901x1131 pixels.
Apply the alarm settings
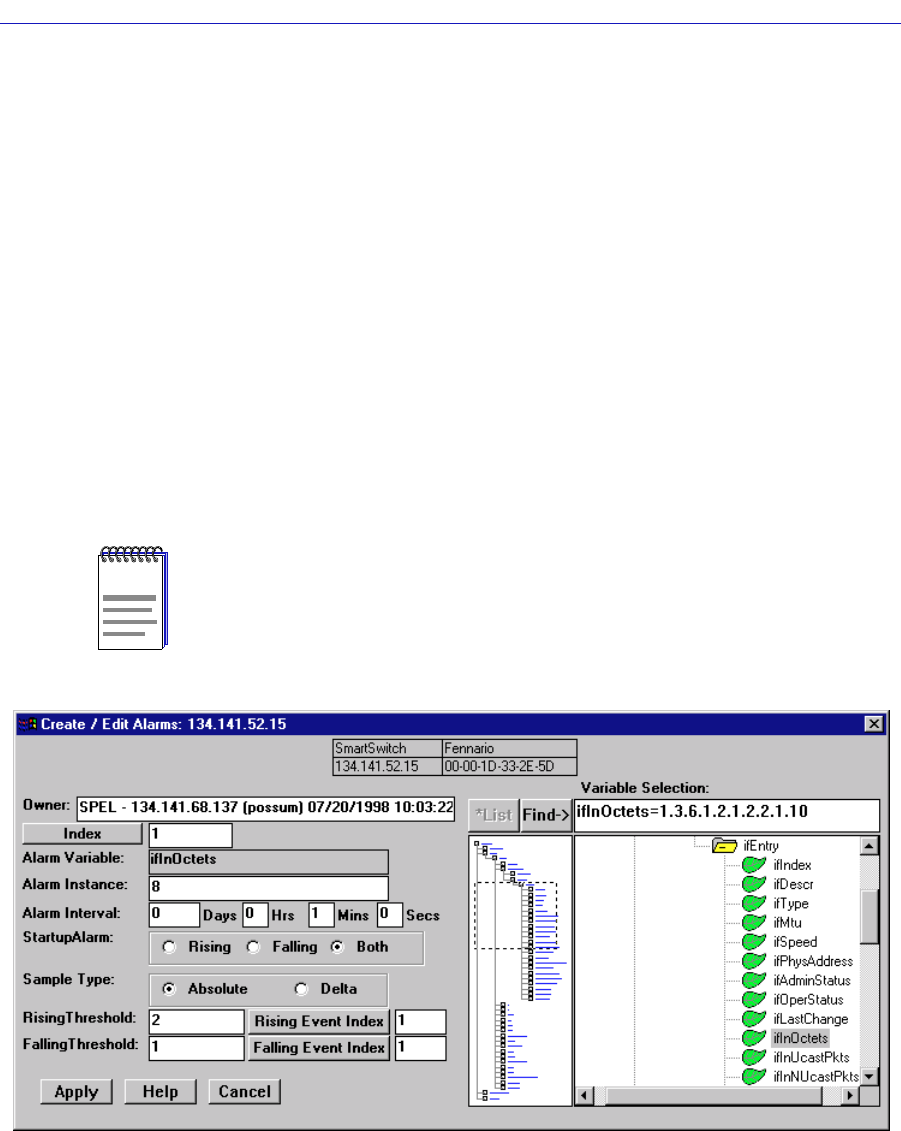coord(76,1091)
